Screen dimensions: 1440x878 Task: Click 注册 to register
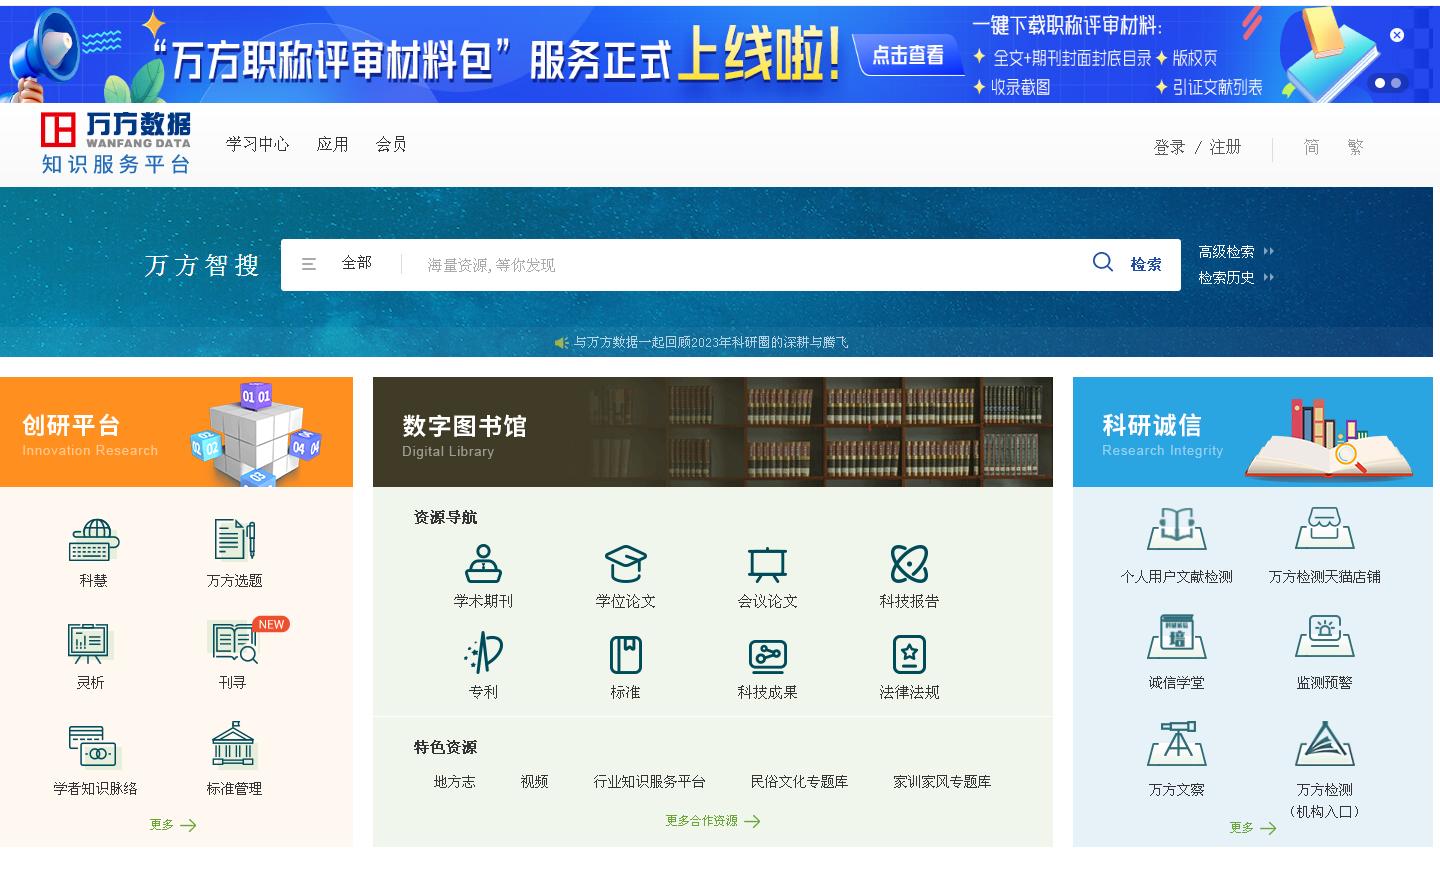click(1225, 148)
